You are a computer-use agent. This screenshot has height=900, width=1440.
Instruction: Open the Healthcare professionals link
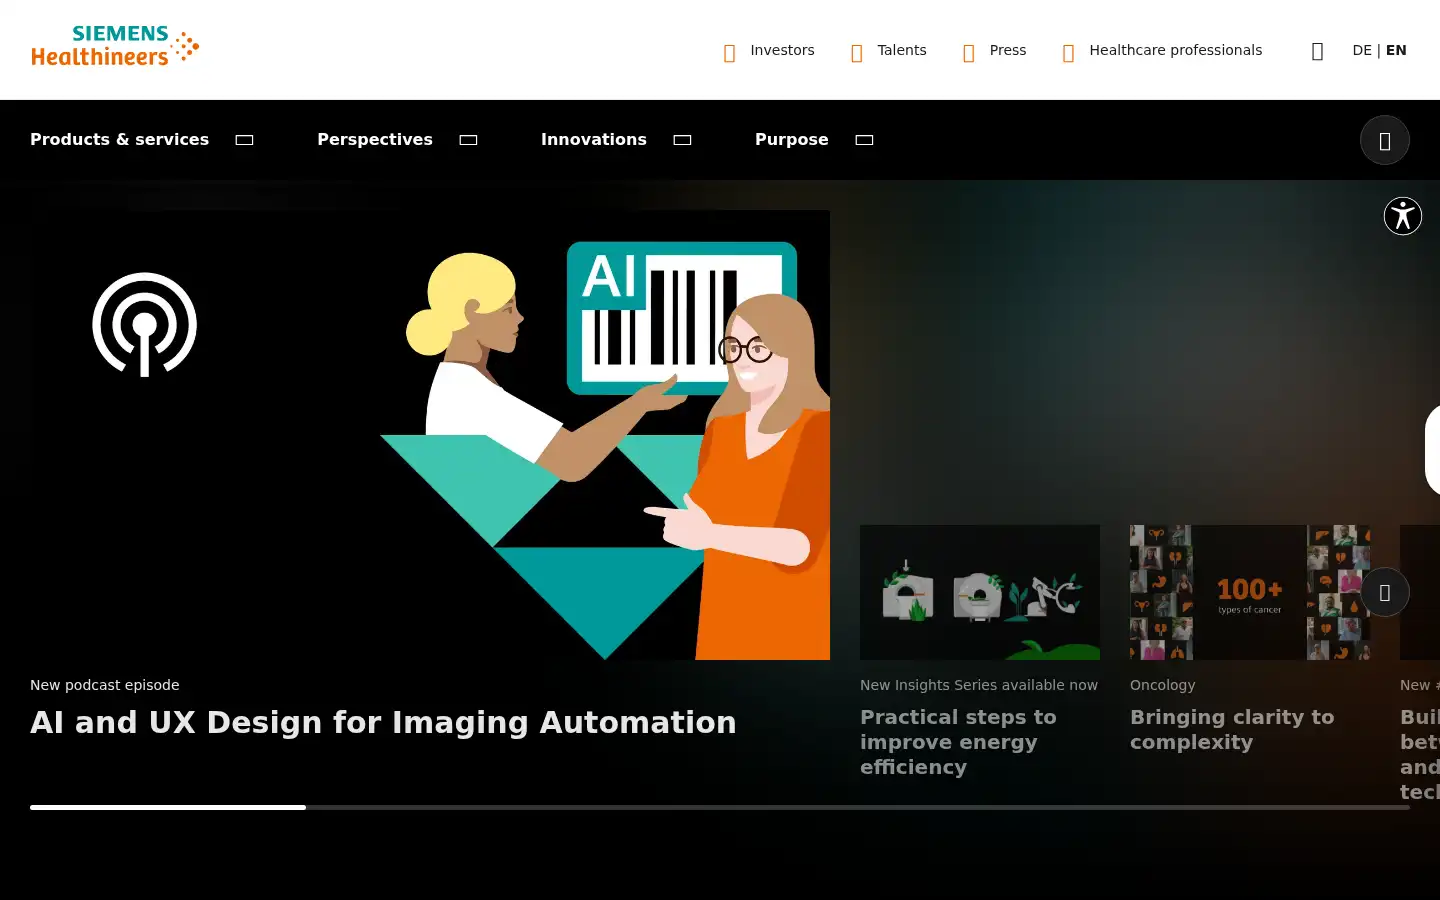1176,50
